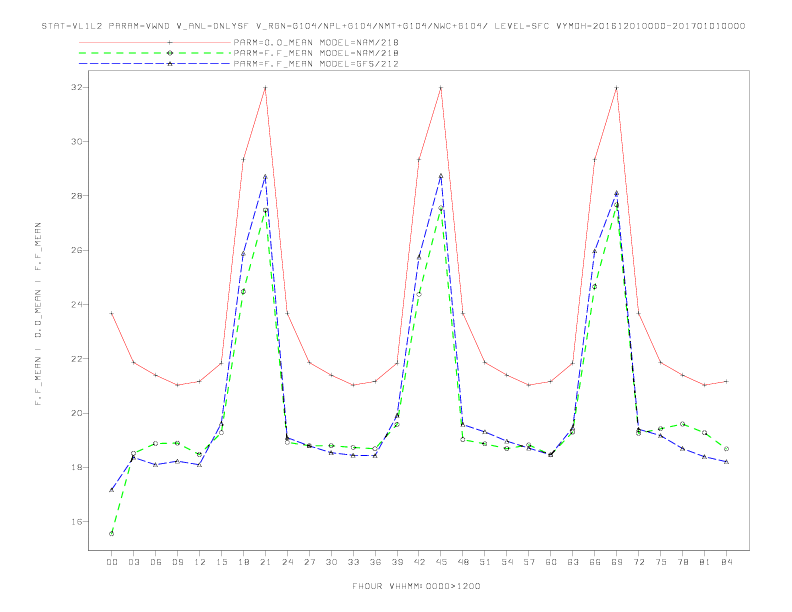Click green NAM circle data point at hour 00
Image resolution: width=792 pixels, height=612 pixels.
(112, 534)
